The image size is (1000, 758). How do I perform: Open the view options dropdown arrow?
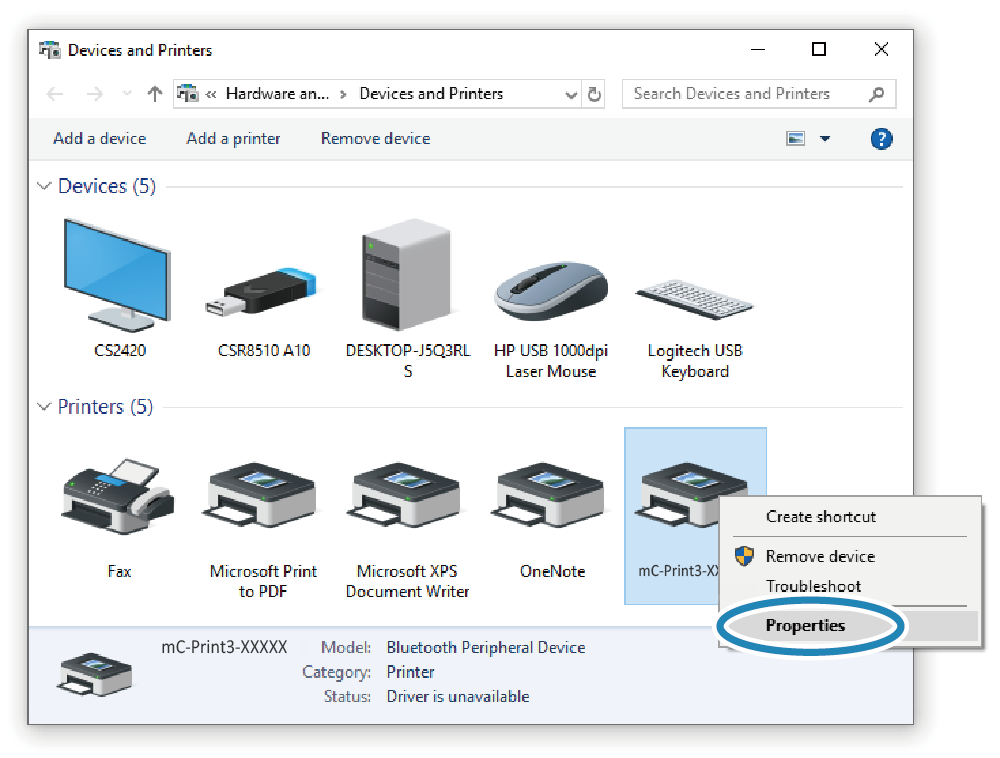825,139
